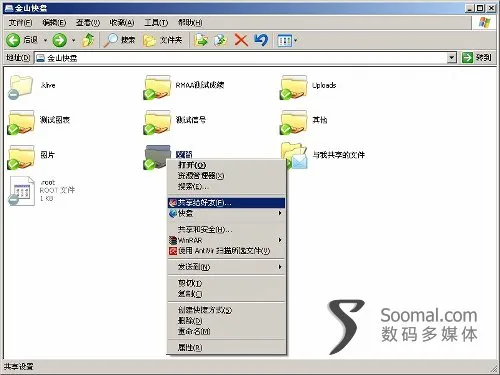Click the Xlive folder name label

tap(48, 85)
